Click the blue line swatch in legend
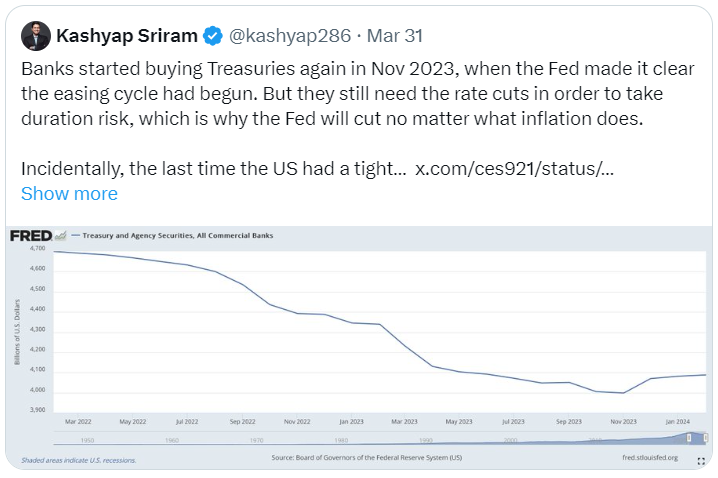Viewport: 718px width, 478px height. pyautogui.click(x=75, y=236)
